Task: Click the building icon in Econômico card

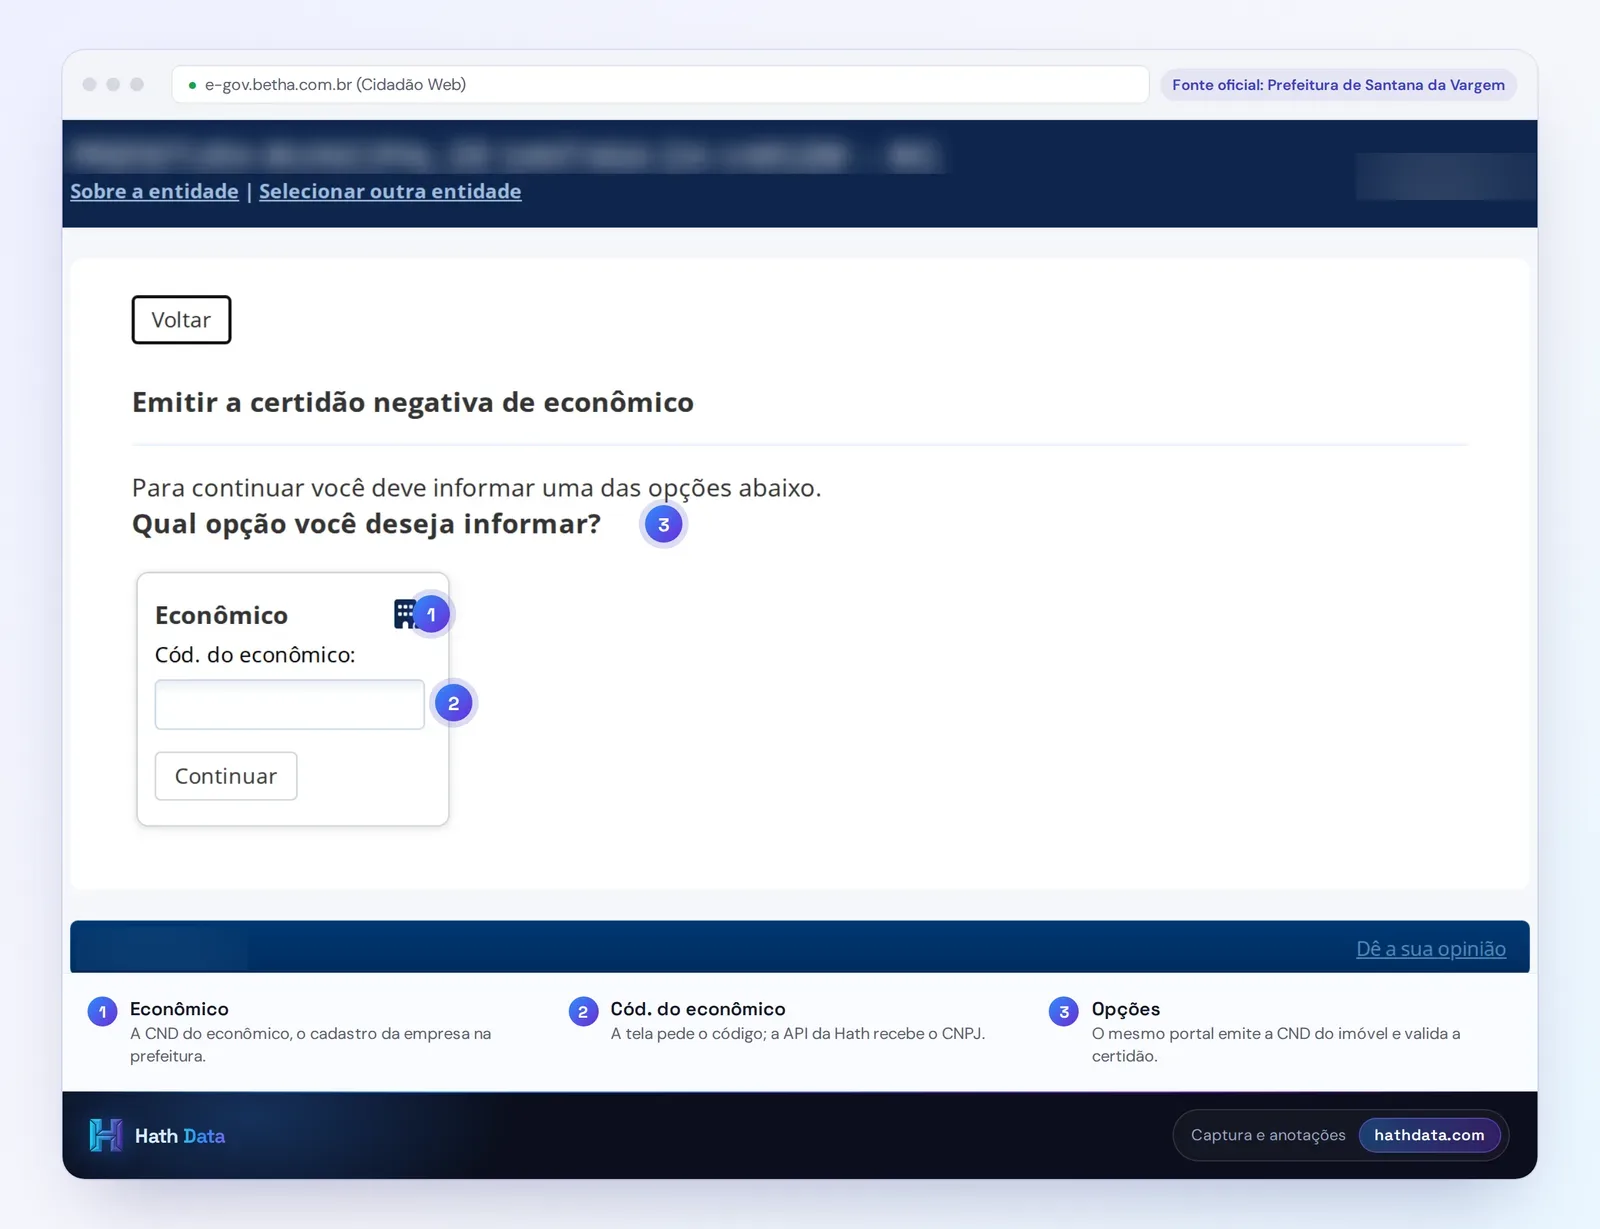Action: pyautogui.click(x=404, y=614)
